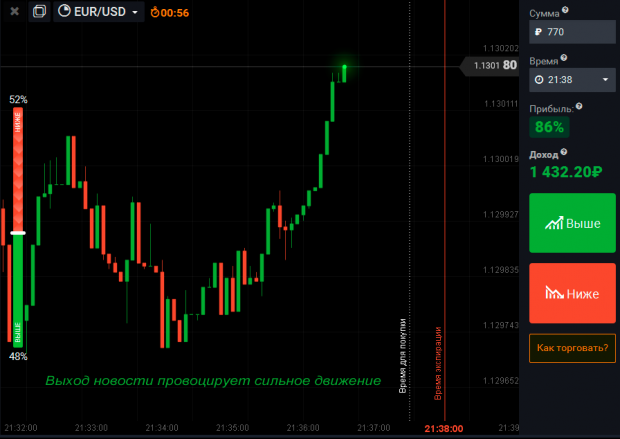Click the green 86% profit badge
Screen dimensions: 620x439
pyautogui.click(x=549, y=126)
